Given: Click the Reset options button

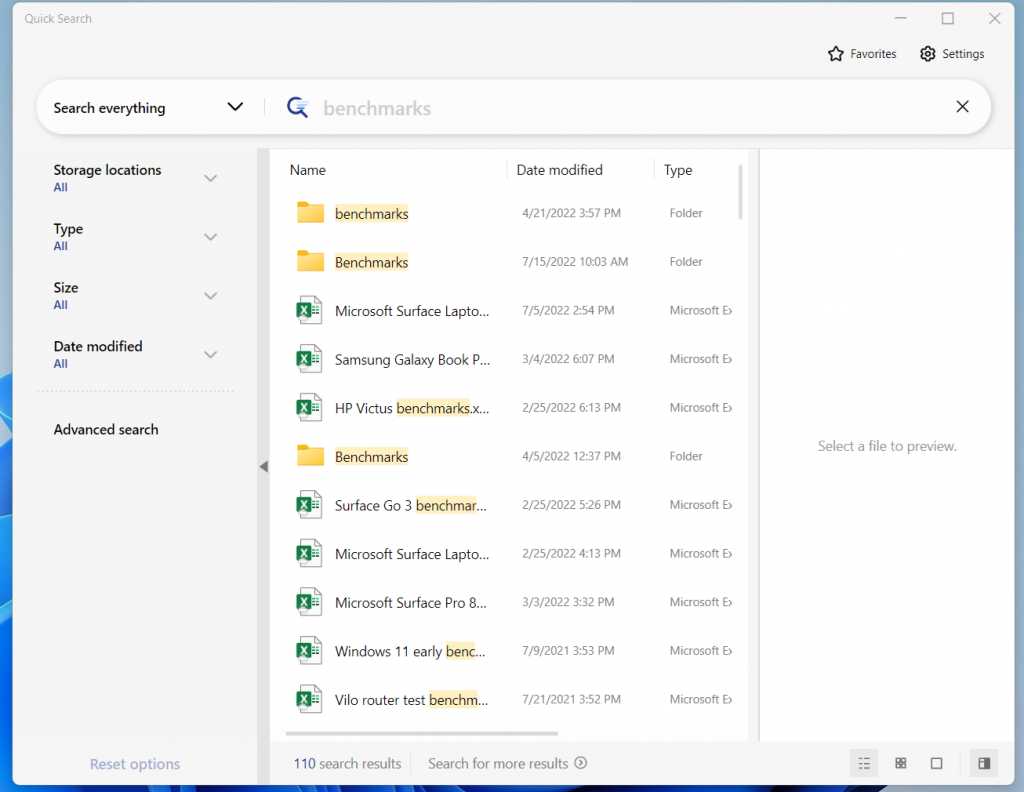Looking at the screenshot, I should coord(134,763).
